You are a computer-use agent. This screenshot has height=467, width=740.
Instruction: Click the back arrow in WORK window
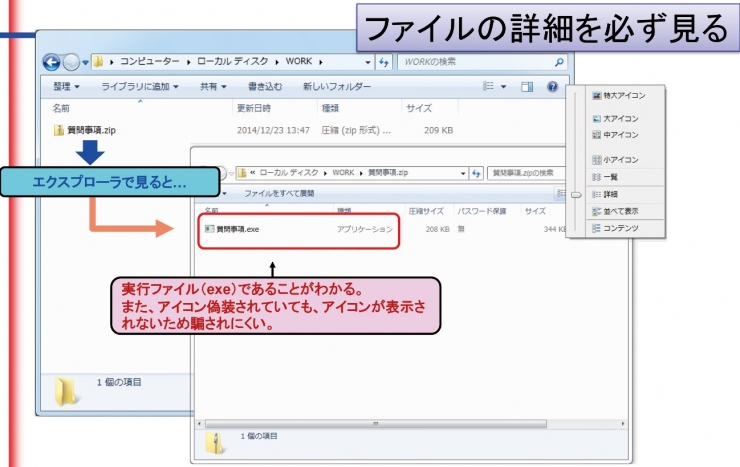[x=51, y=62]
